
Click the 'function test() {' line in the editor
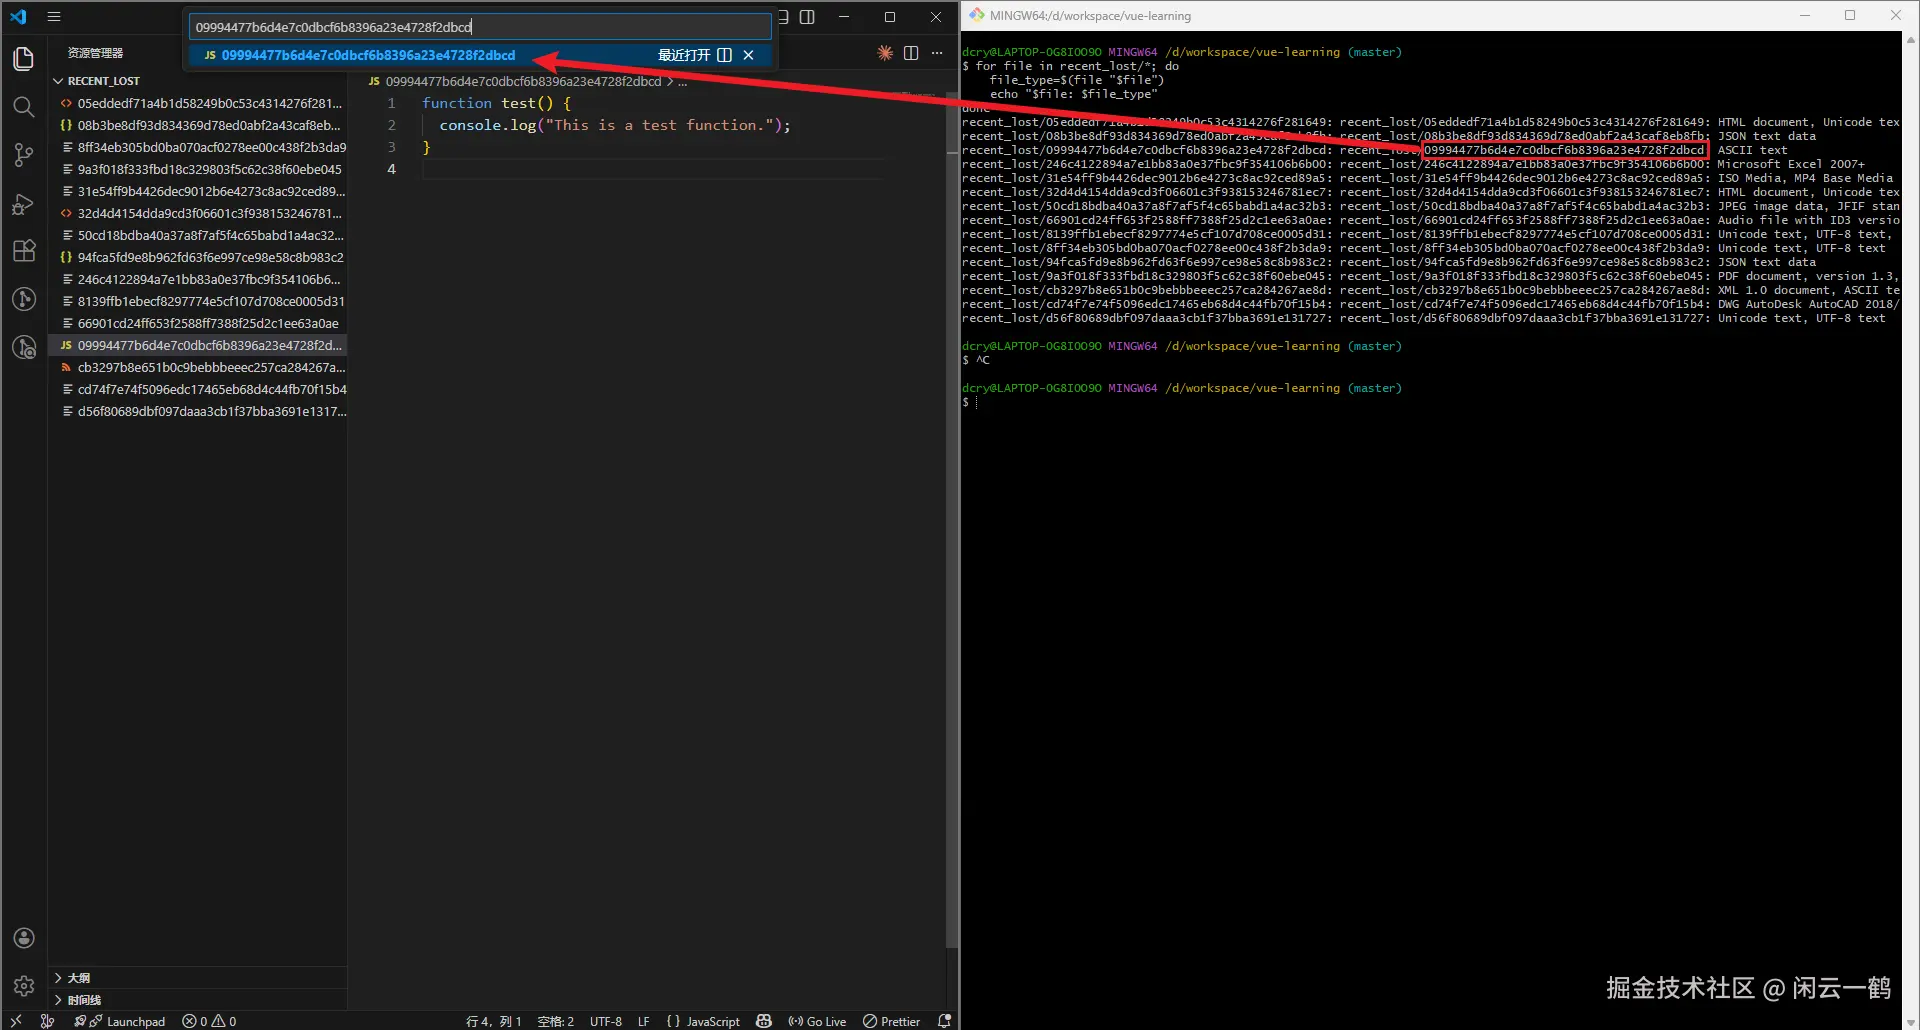496,103
